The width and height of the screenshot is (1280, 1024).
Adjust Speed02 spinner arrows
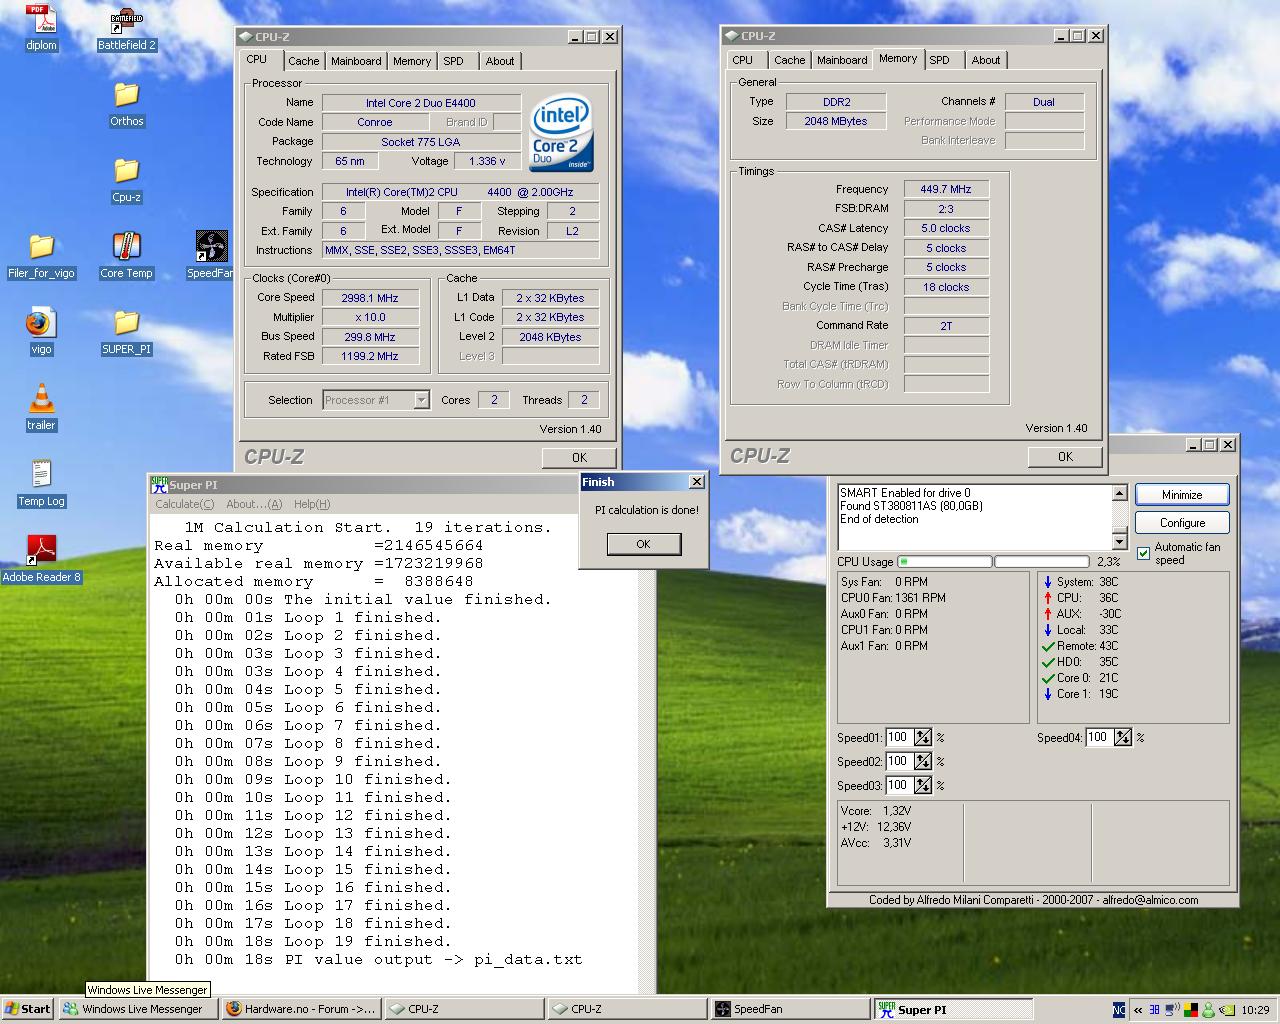point(922,762)
